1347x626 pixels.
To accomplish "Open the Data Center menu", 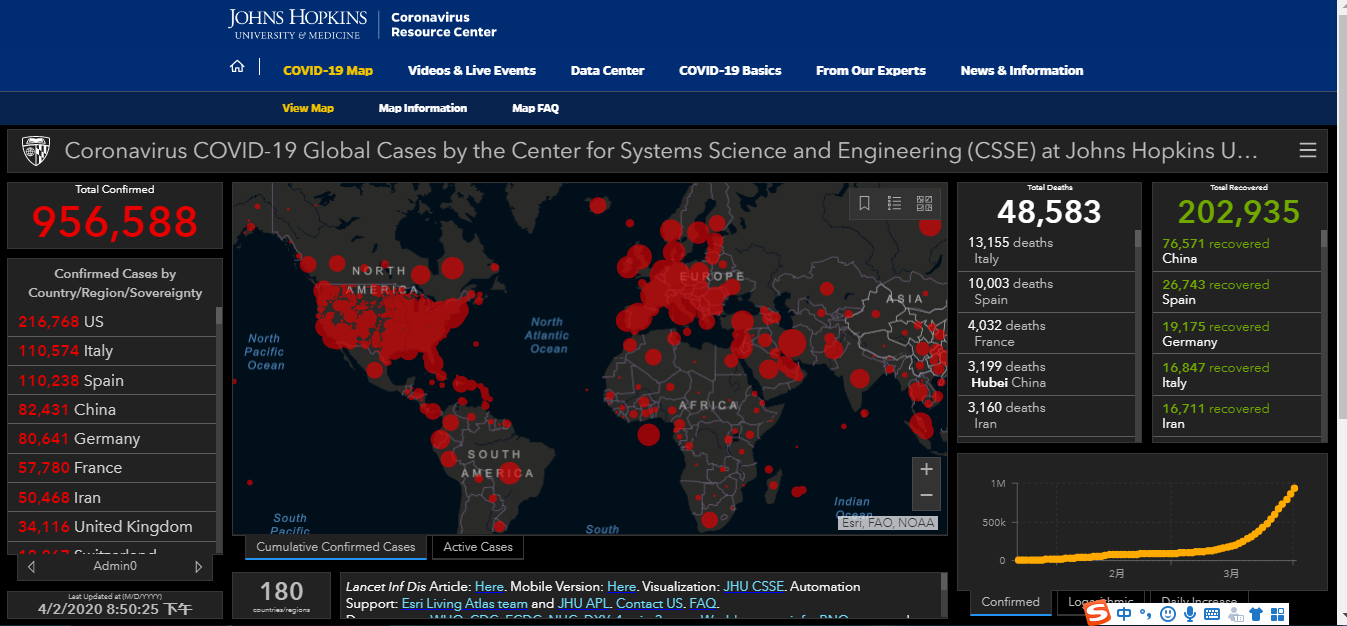I will [x=607, y=71].
